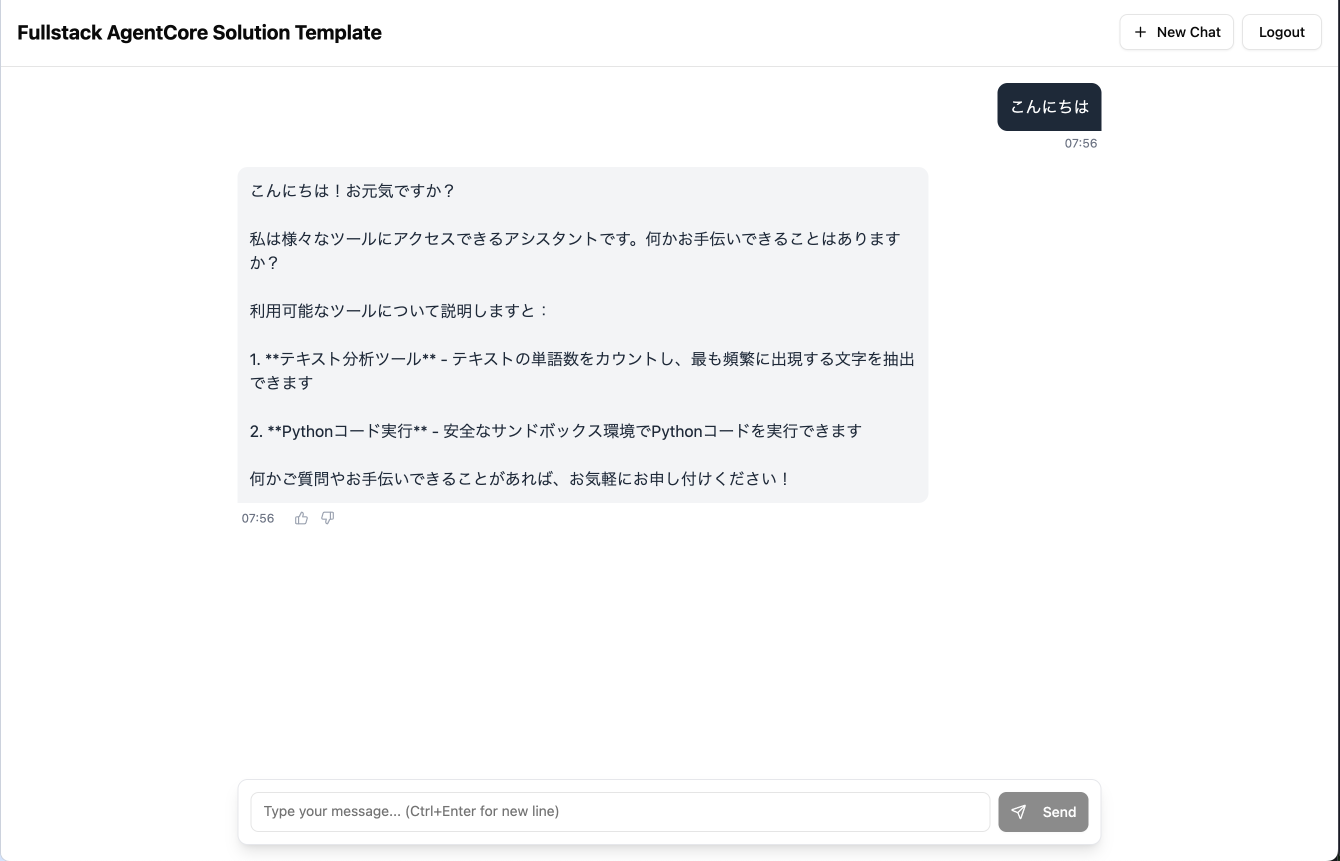The height and width of the screenshot is (861, 1340).
Task: Click the line about テキスト分析ツール
Action: click(582, 371)
